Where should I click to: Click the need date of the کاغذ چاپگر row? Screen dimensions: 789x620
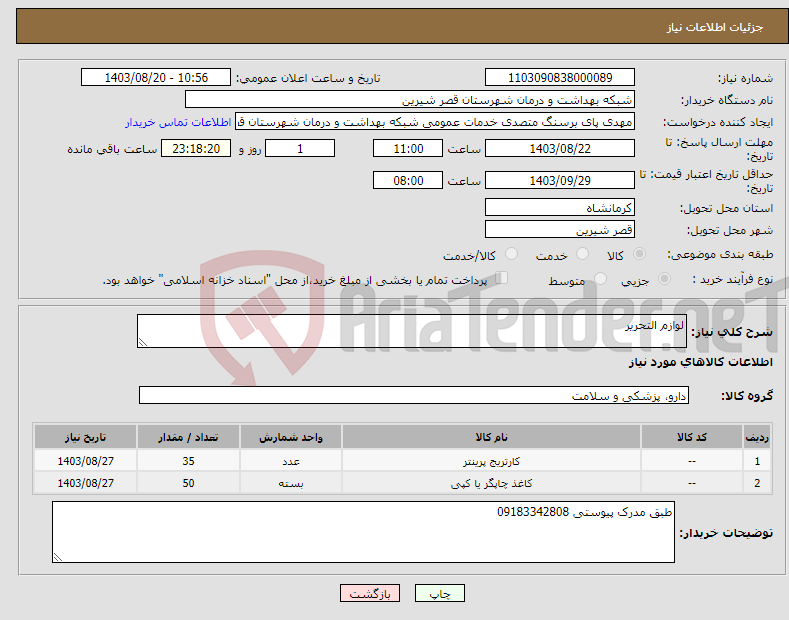pyautogui.click(x=86, y=483)
